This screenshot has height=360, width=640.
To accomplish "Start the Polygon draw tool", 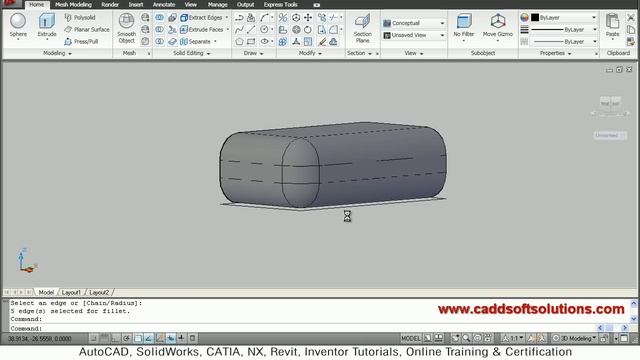I will click(x=239, y=41).
